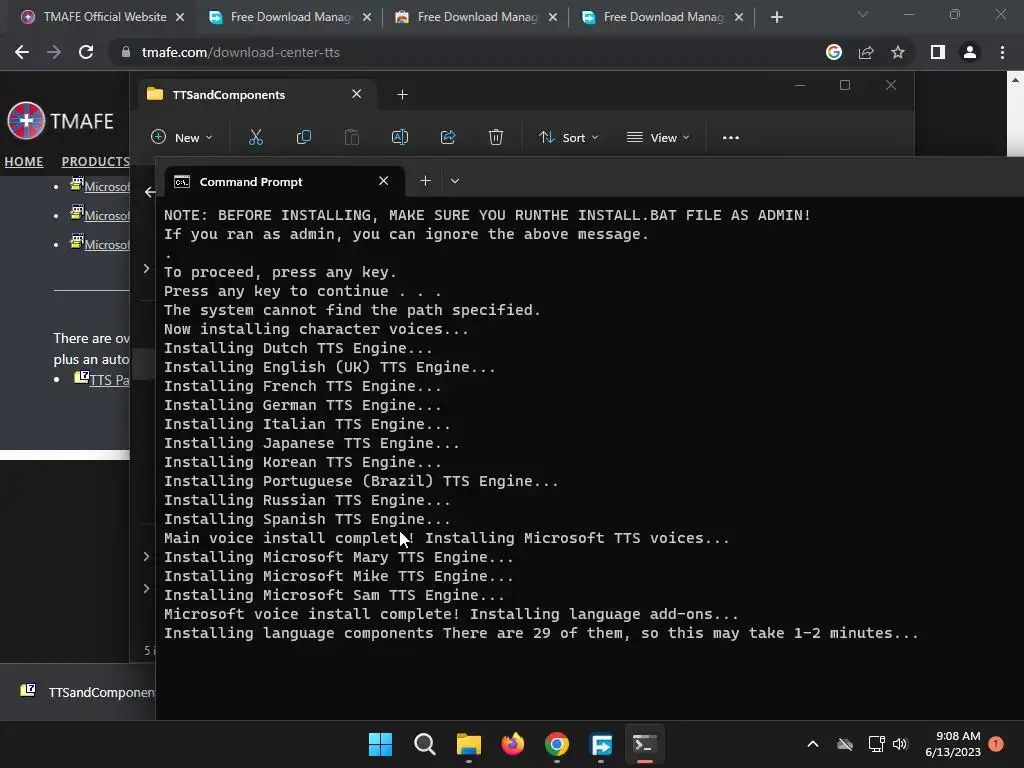Bookmark this page with the star icon
The height and width of the screenshot is (768, 1024).
point(898,52)
